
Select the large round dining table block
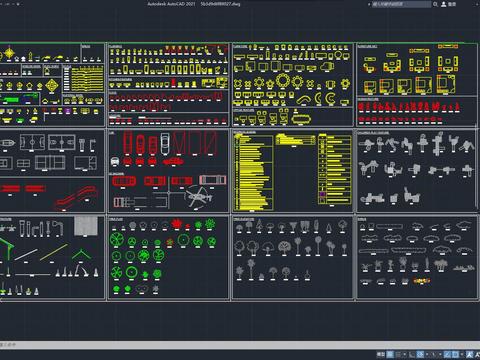click(x=282, y=80)
